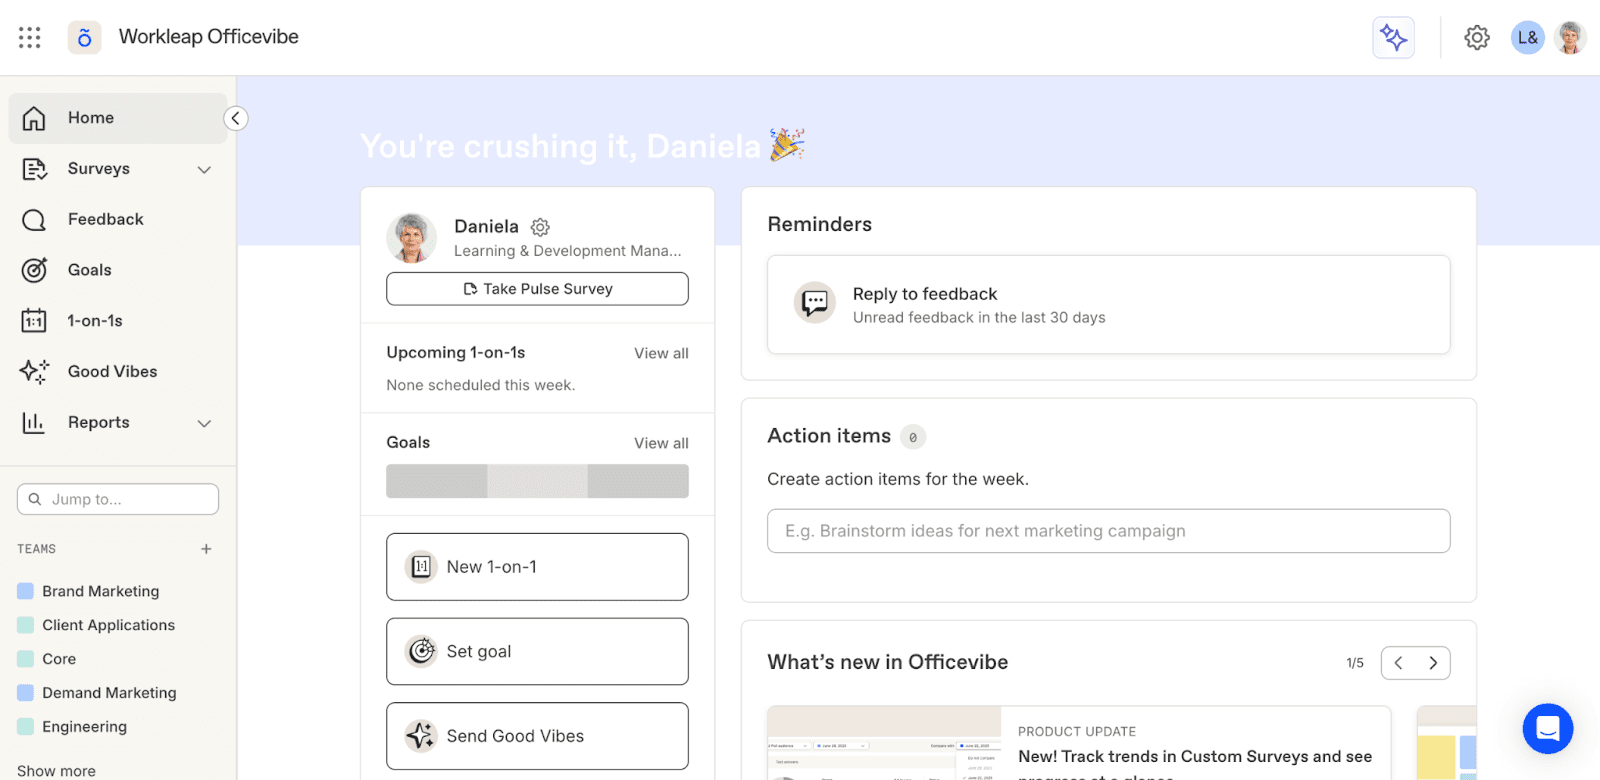Click the action item input field
The image size is (1600, 780).
click(1108, 531)
